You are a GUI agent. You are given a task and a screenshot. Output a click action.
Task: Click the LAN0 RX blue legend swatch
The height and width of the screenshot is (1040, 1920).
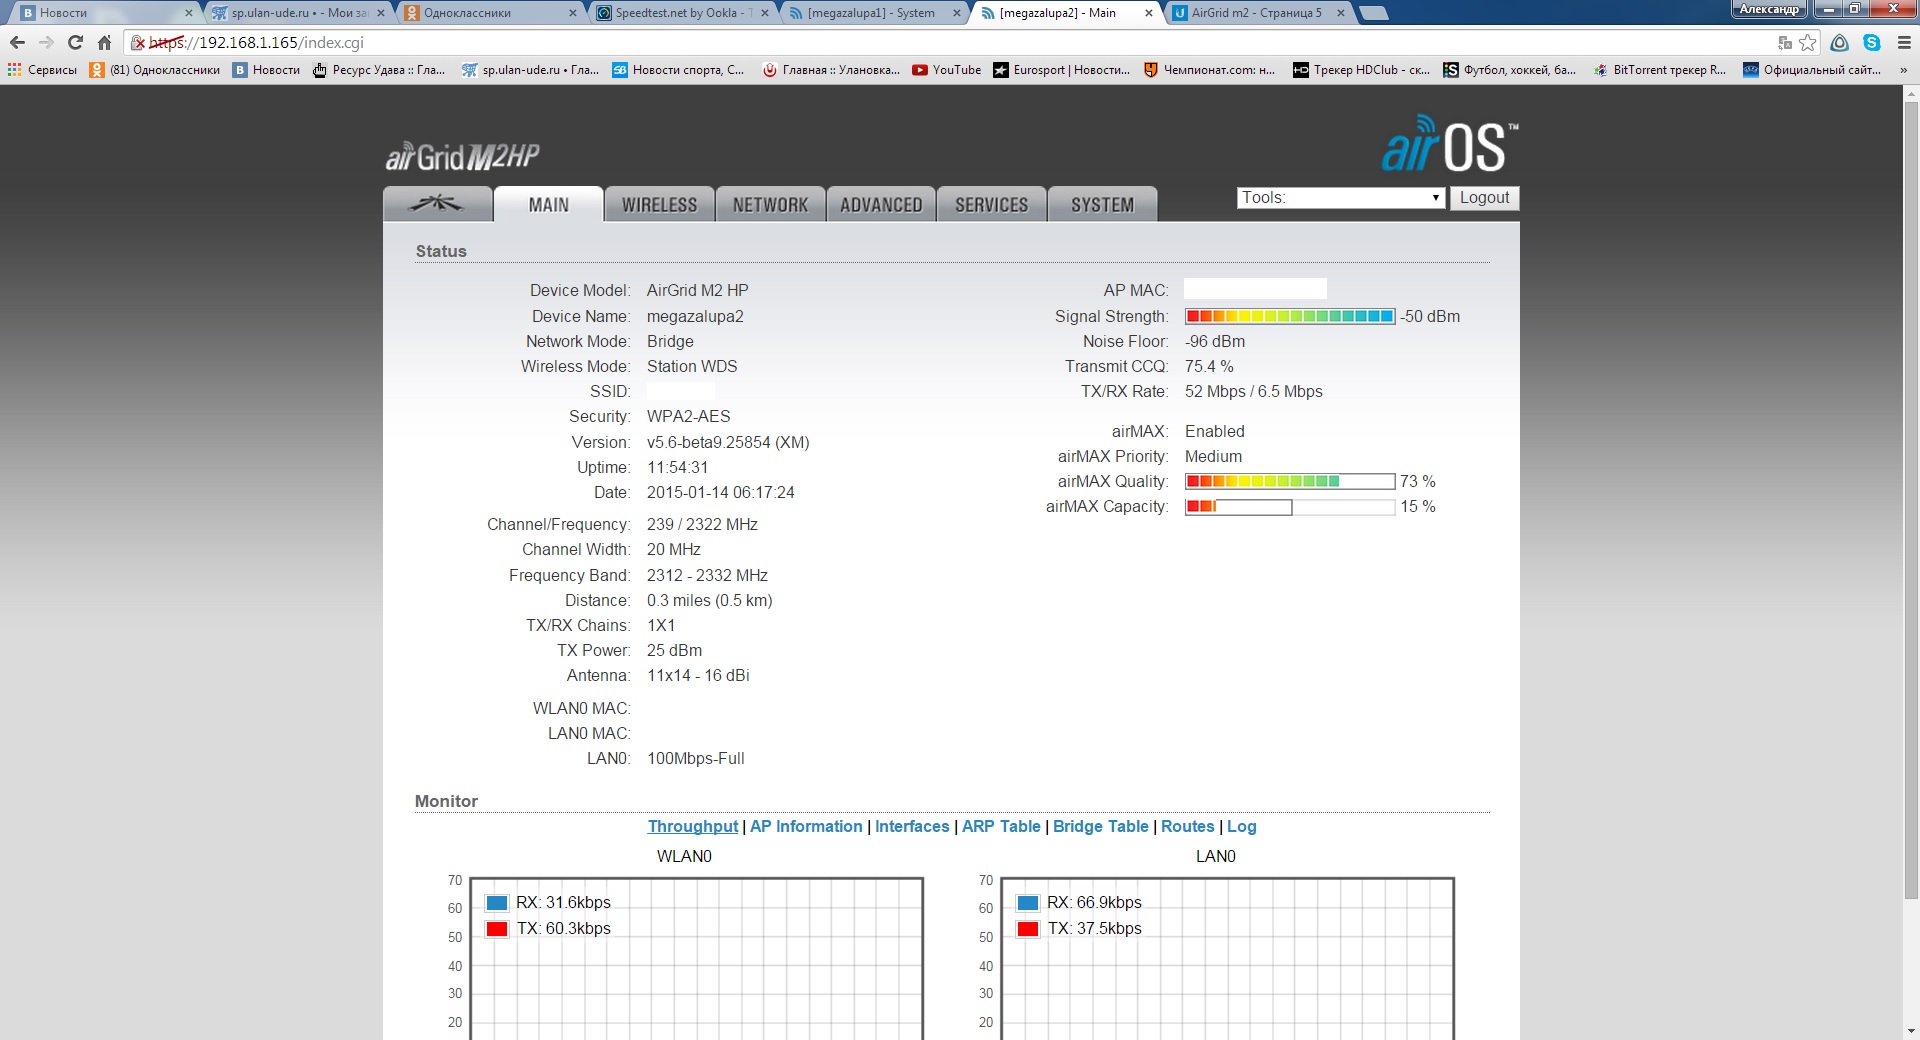pos(1028,903)
